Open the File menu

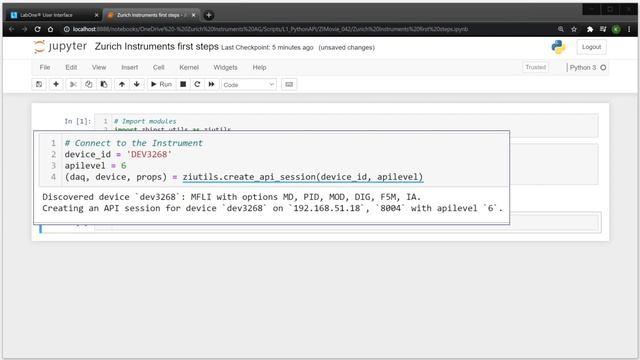tap(45, 67)
